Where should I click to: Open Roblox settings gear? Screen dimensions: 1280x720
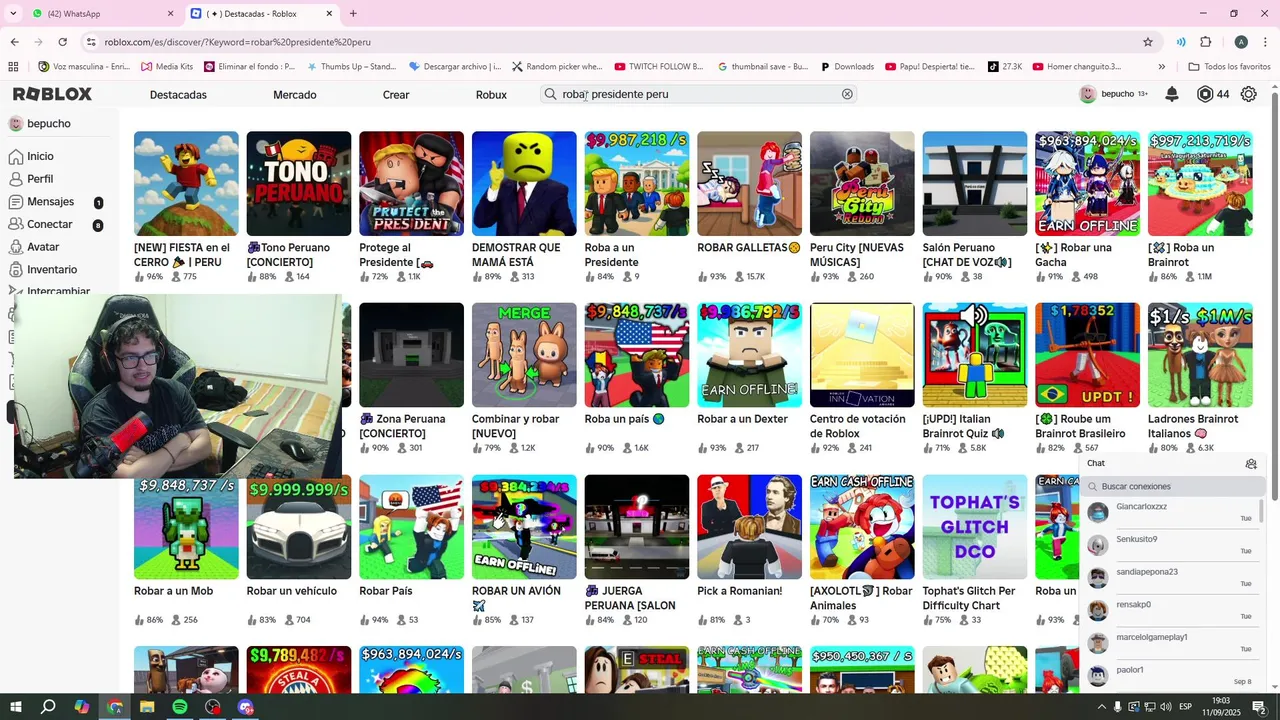pyautogui.click(x=1249, y=94)
